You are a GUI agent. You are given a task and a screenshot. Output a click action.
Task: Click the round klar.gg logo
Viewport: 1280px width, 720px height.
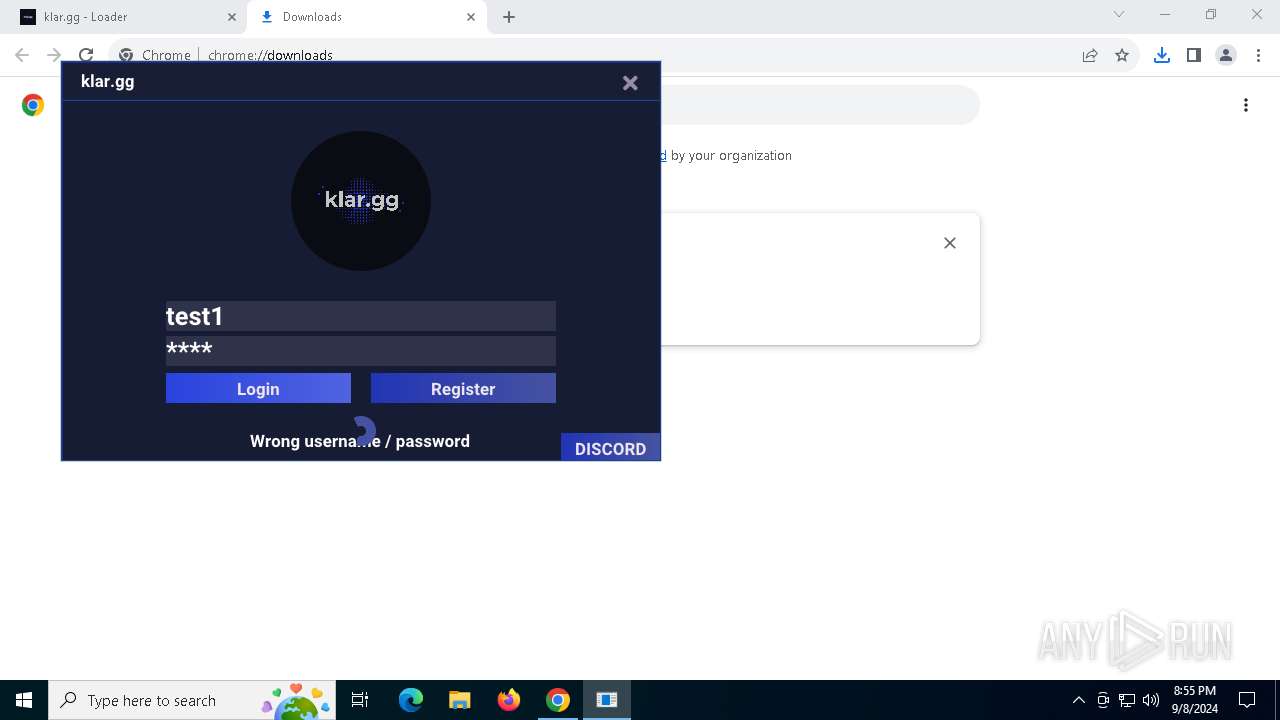(x=361, y=201)
